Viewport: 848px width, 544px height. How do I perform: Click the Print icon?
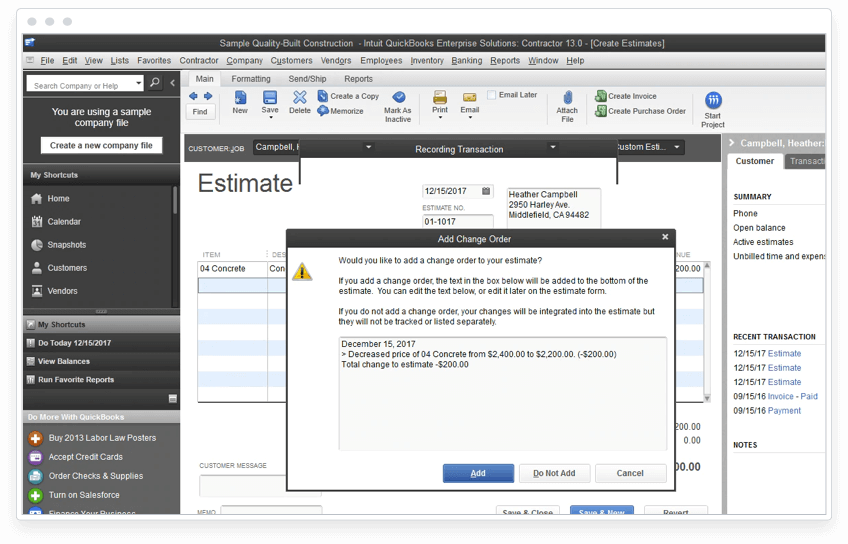[440, 97]
